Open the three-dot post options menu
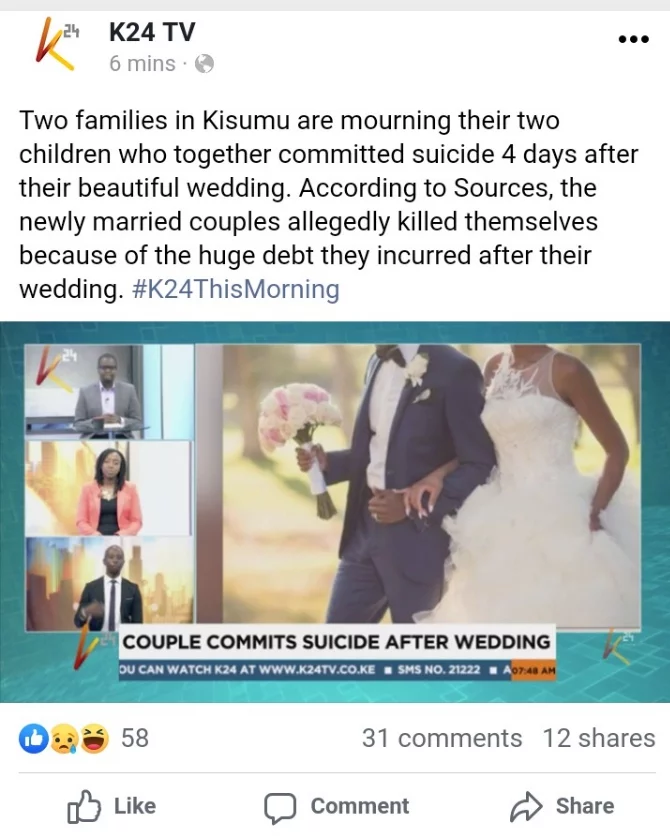Image resolution: width=670 pixels, height=836 pixels. point(633,39)
